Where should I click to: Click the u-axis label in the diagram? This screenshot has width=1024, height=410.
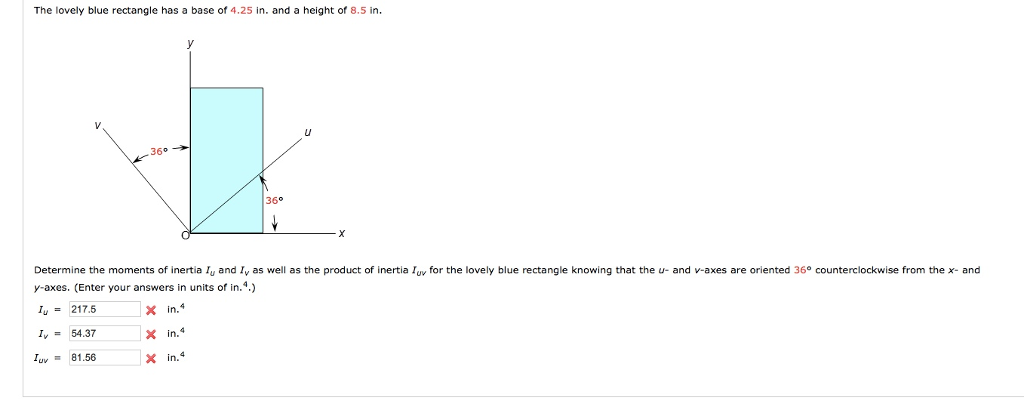click(x=310, y=130)
